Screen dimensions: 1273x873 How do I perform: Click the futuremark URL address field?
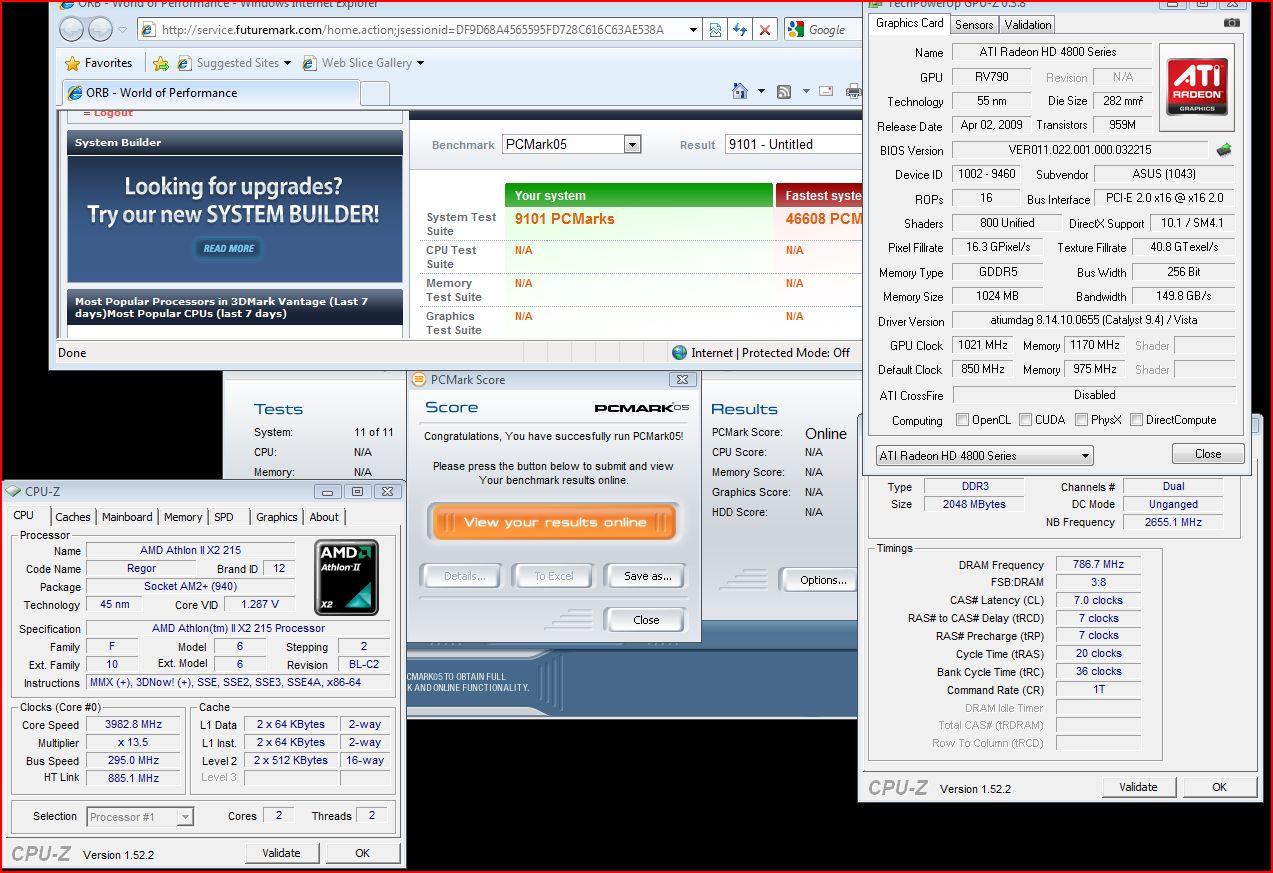tap(412, 30)
